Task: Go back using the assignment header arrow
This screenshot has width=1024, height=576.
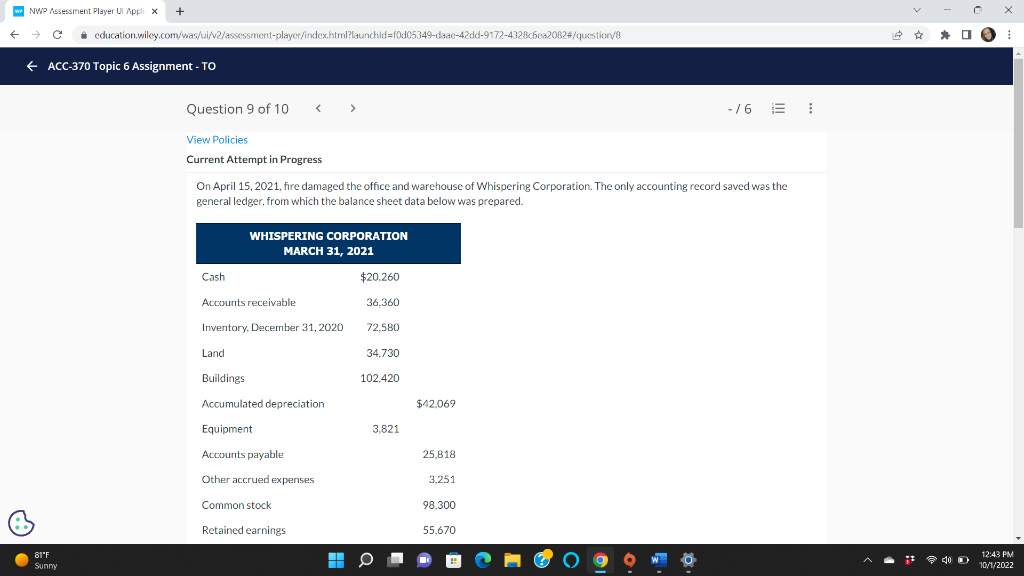Action: (31, 66)
